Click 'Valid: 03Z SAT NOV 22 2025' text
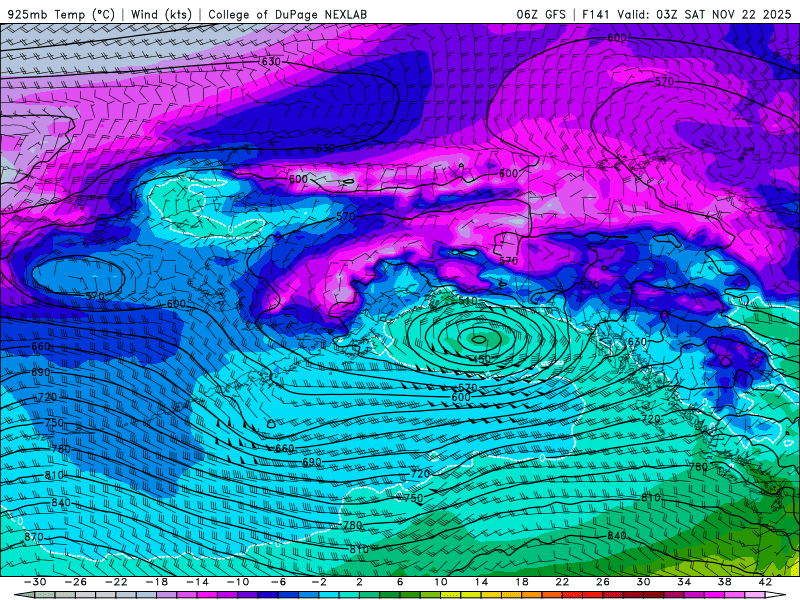The image size is (800, 600). point(704,14)
